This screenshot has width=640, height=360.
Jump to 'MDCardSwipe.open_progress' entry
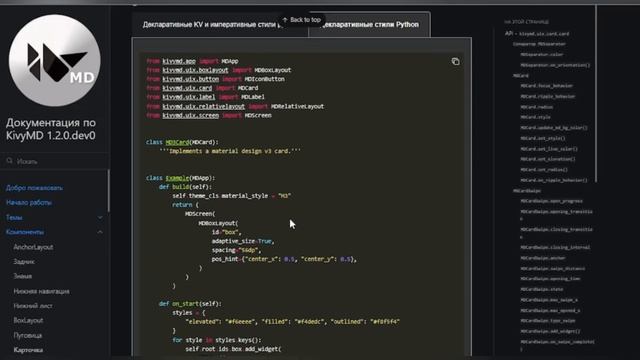pyautogui.click(x=551, y=201)
